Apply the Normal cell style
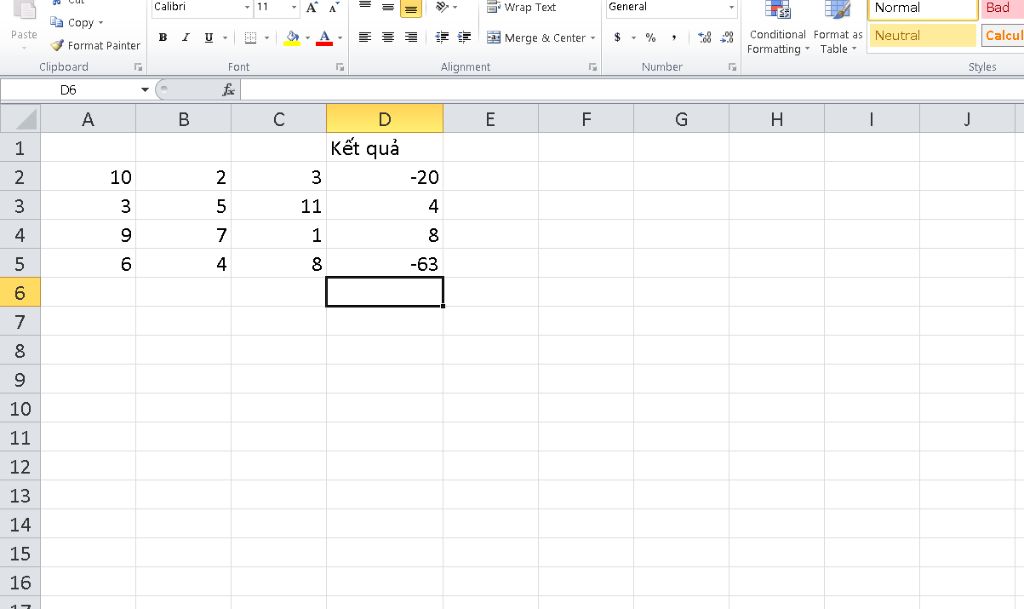 (x=923, y=8)
